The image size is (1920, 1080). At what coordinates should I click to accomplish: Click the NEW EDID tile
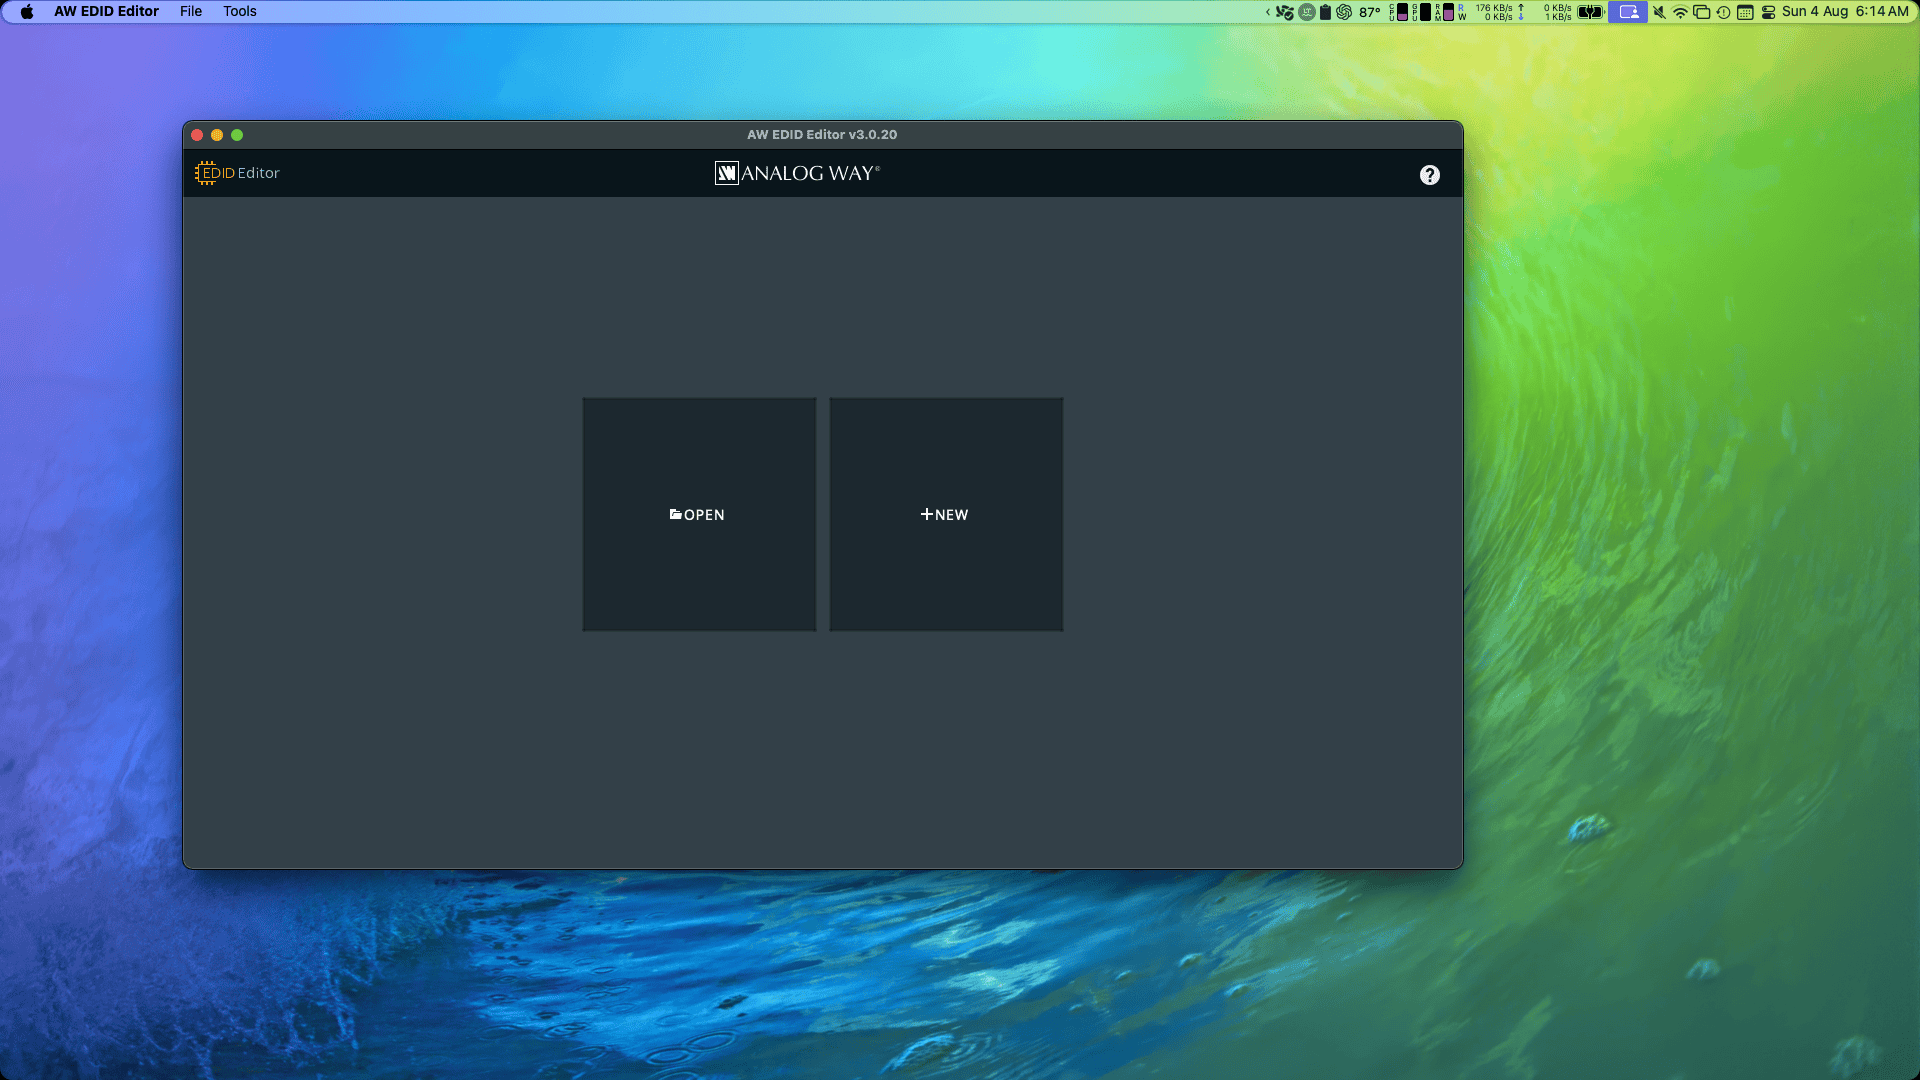946,514
